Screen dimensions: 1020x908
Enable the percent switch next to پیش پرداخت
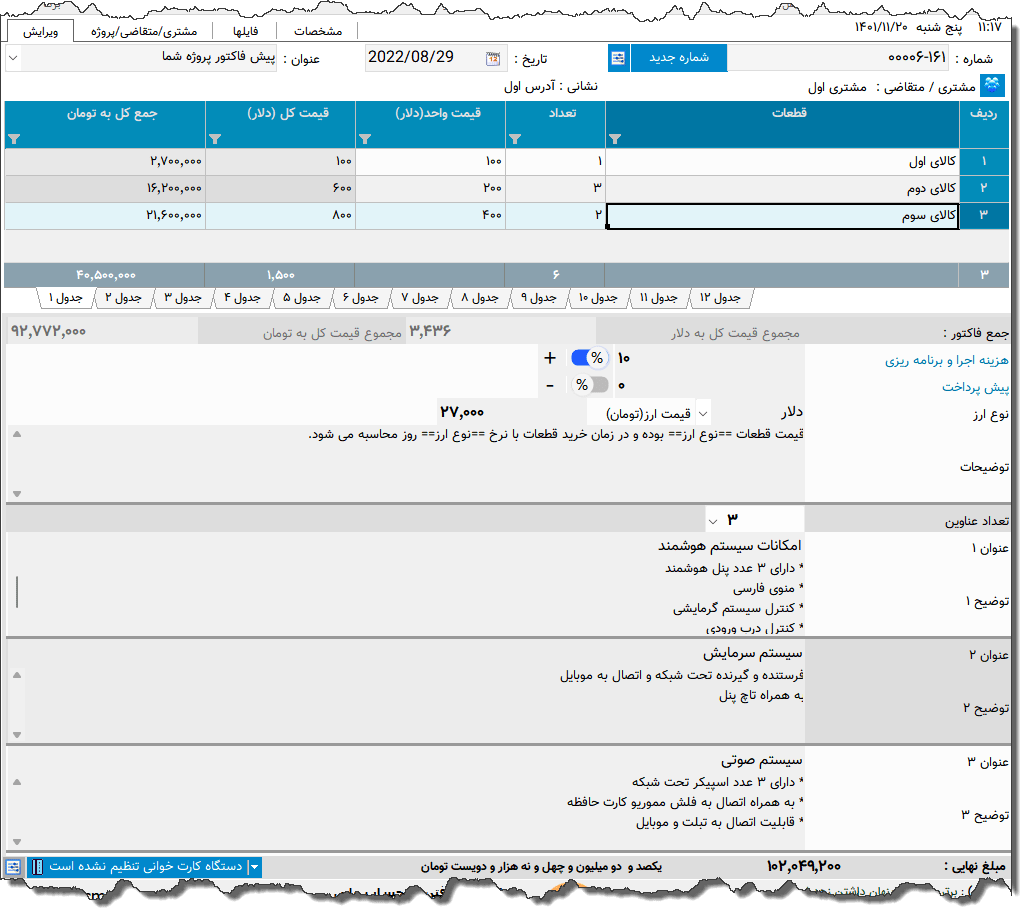[x=588, y=384]
